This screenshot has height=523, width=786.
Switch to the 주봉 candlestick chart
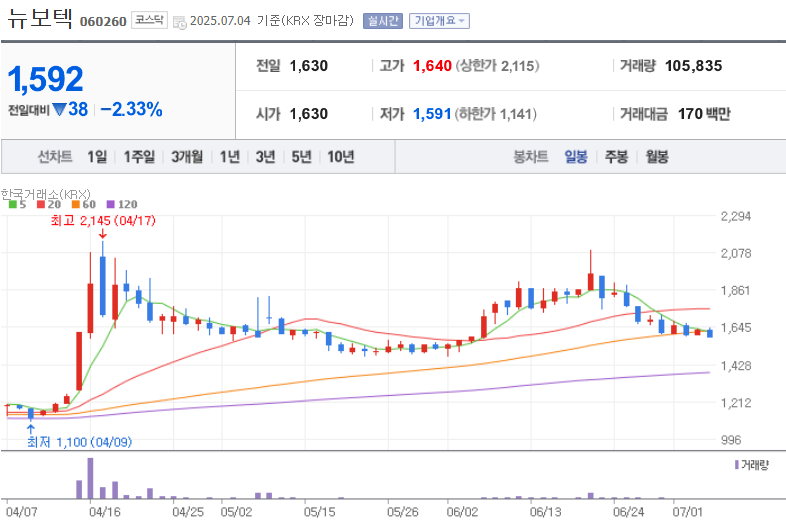(616, 157)
